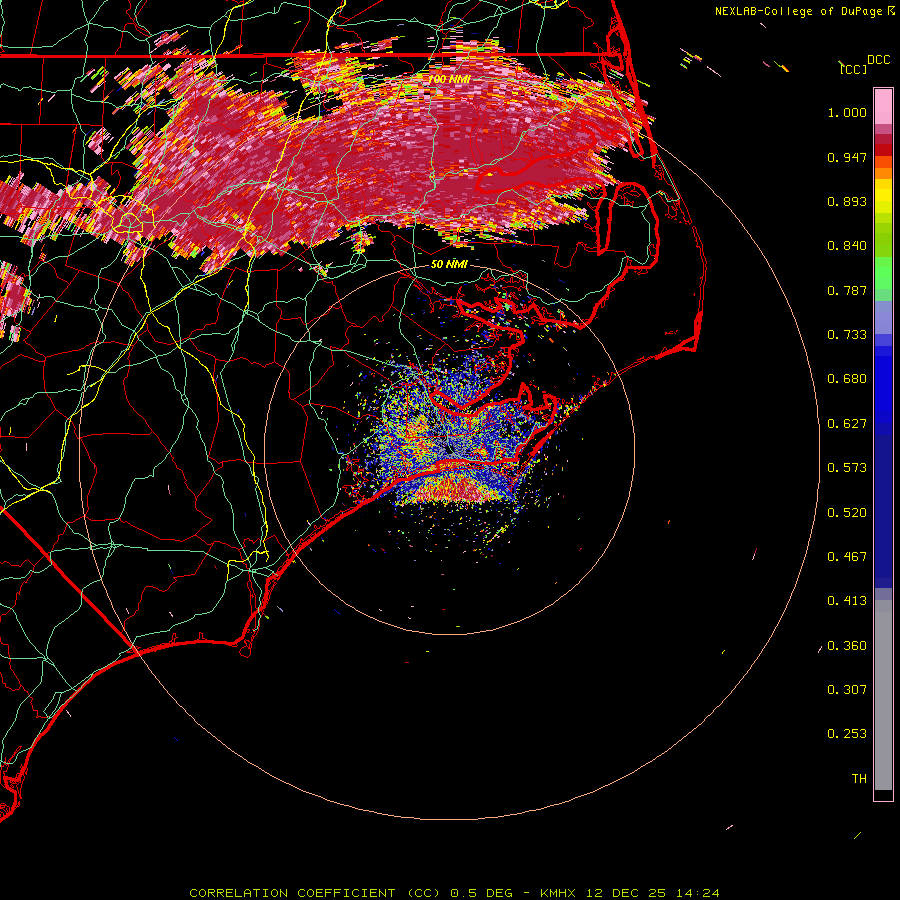
Task: Click the 0.627 legend value
Action: (x=847, y=424)
